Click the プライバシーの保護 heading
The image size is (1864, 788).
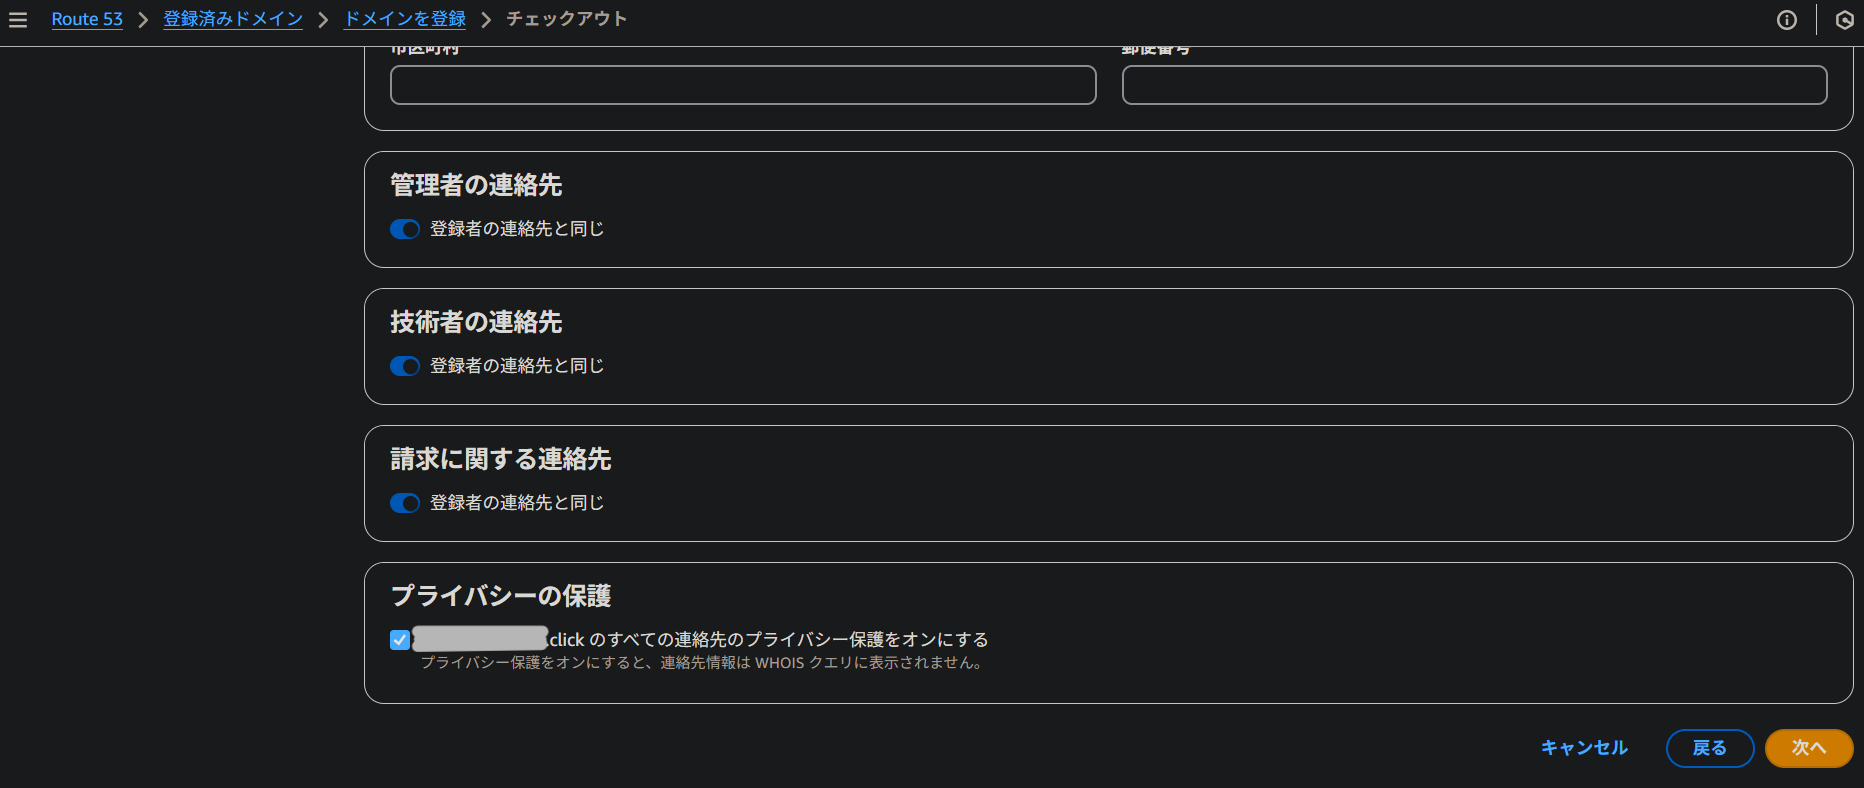tap(501, 596)
